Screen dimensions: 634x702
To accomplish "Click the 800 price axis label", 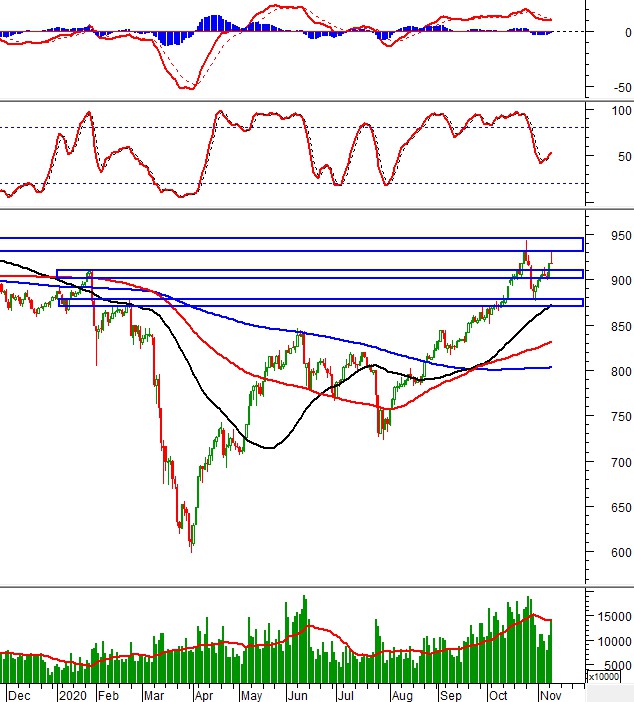I will pos(607,372).
